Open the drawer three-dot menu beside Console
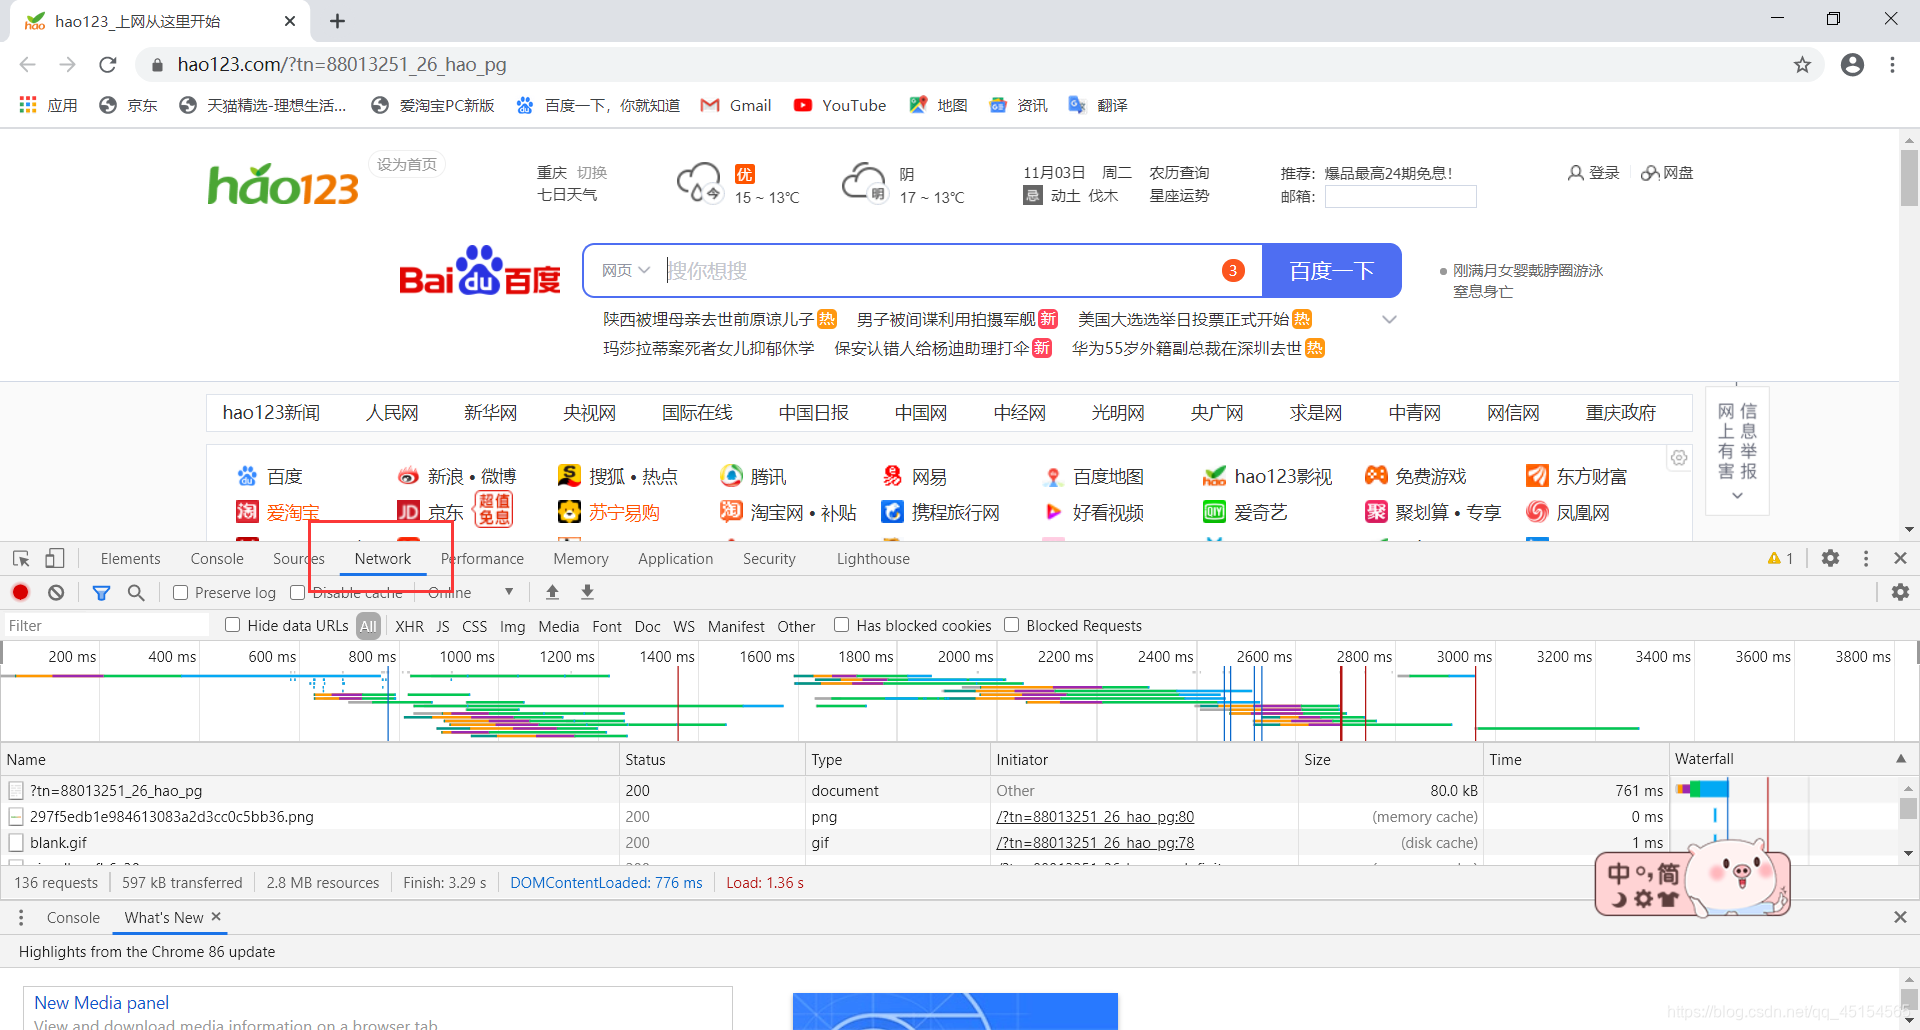This screenshot has height=1030, width=1920. (x=20, y=917)
